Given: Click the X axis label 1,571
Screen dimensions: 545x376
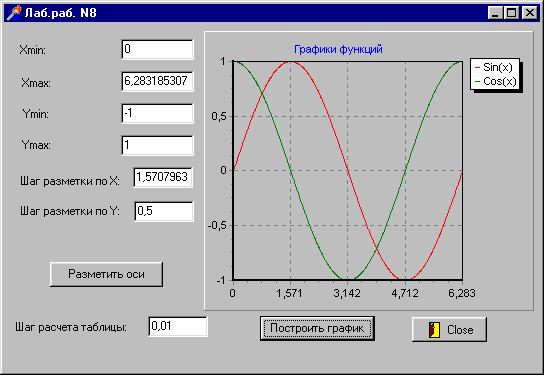Looking at the screenshot, I should click(x=290, y=293).
